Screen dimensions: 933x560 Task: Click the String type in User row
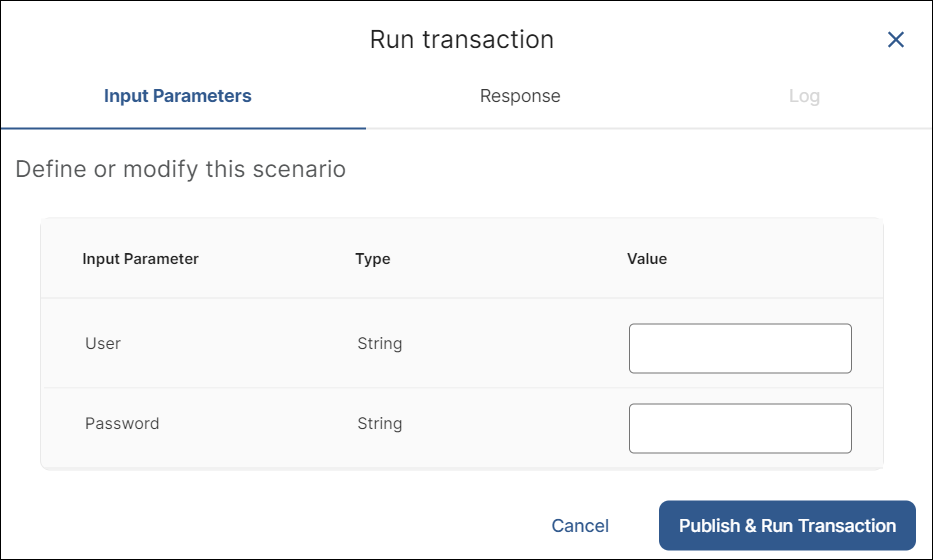[380, 343]
